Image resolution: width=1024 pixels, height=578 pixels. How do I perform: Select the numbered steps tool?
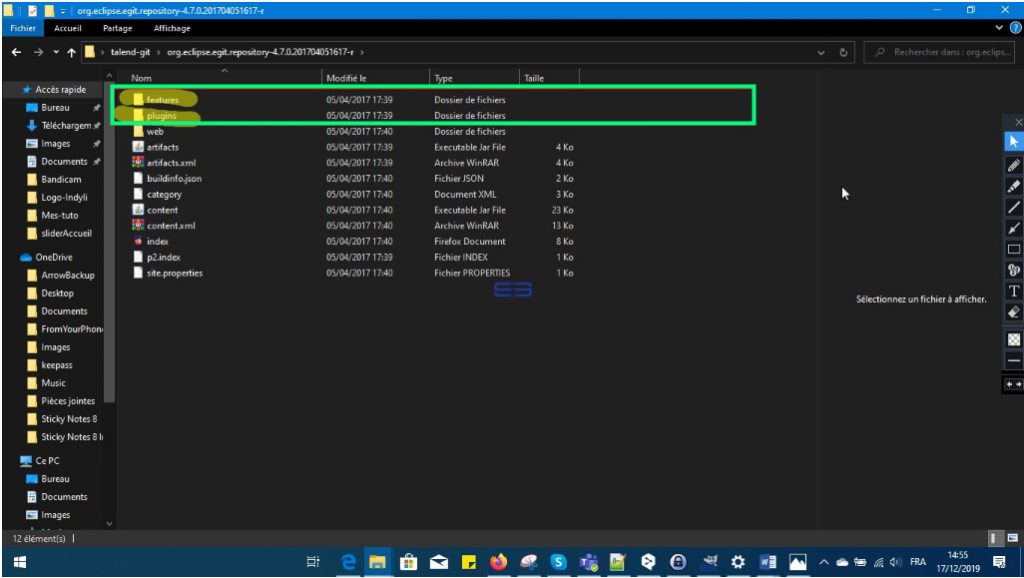pyautogui.click(x=1014, y=270)
